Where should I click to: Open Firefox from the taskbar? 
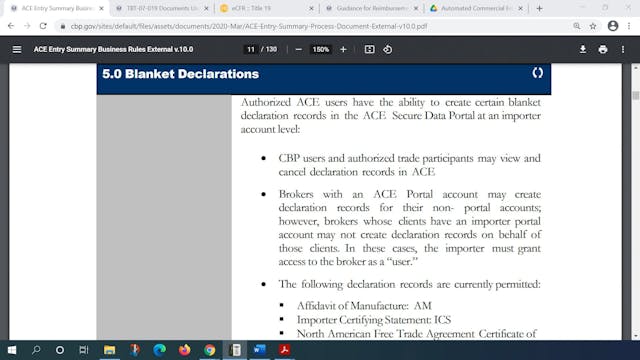tap(184, 350)
